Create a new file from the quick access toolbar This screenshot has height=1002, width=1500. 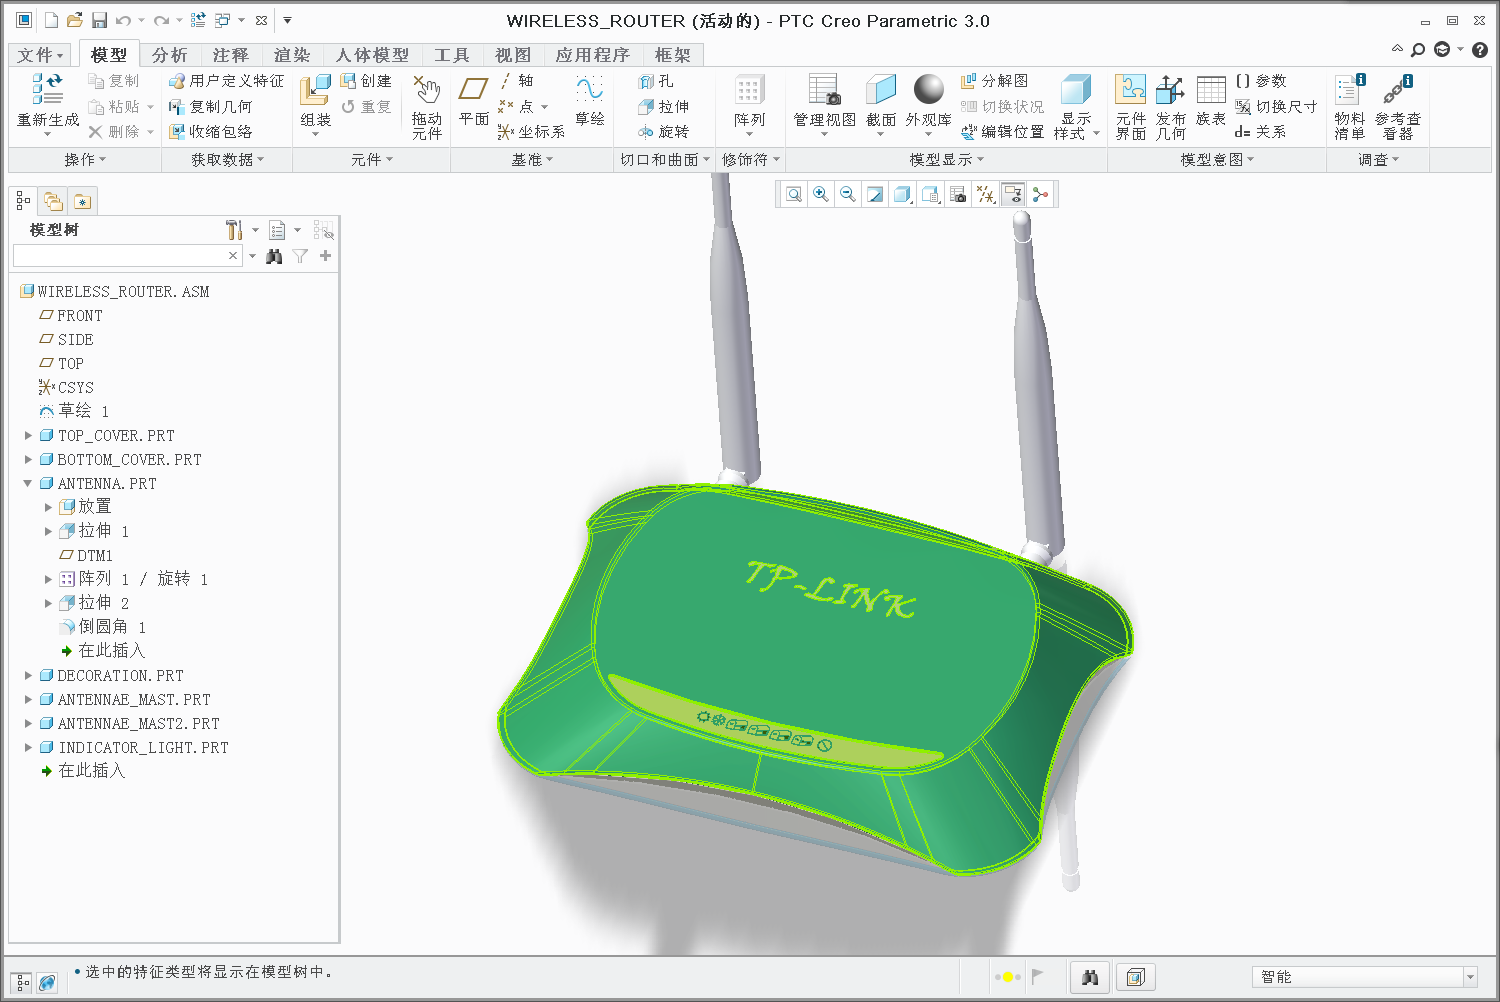pos(52,20)
